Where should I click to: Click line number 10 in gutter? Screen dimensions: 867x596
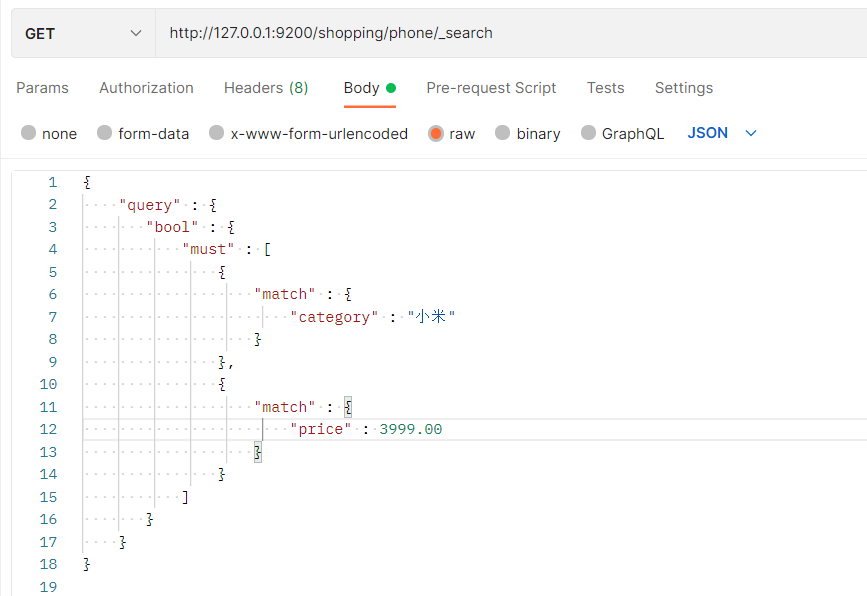[48, 384]
